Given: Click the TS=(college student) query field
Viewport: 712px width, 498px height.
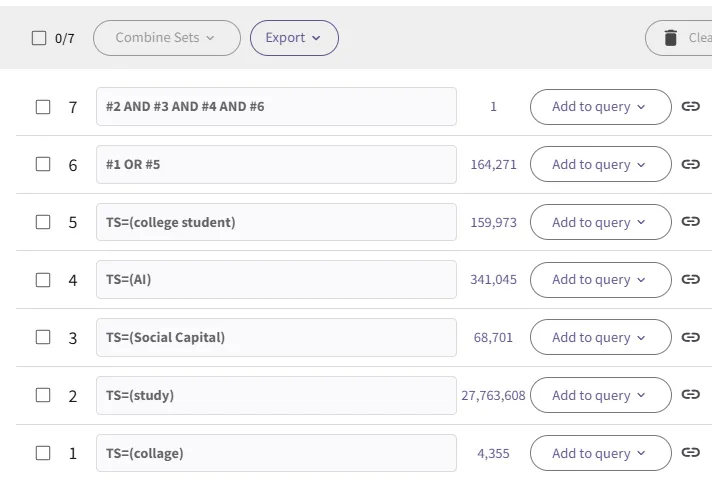Looking at the screenshot, I should 276,222.
